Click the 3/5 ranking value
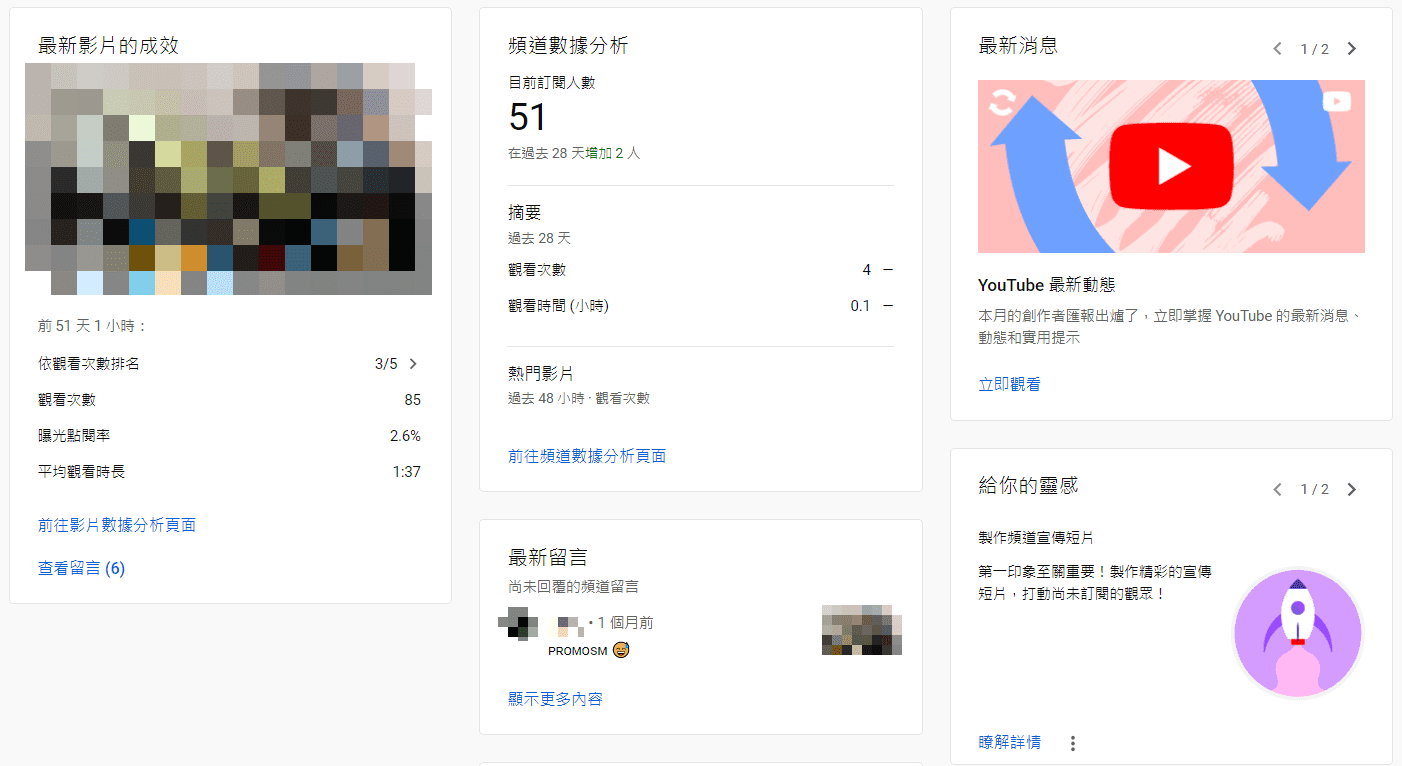Viewport: 1402px width, 766px height. [386, 364]
